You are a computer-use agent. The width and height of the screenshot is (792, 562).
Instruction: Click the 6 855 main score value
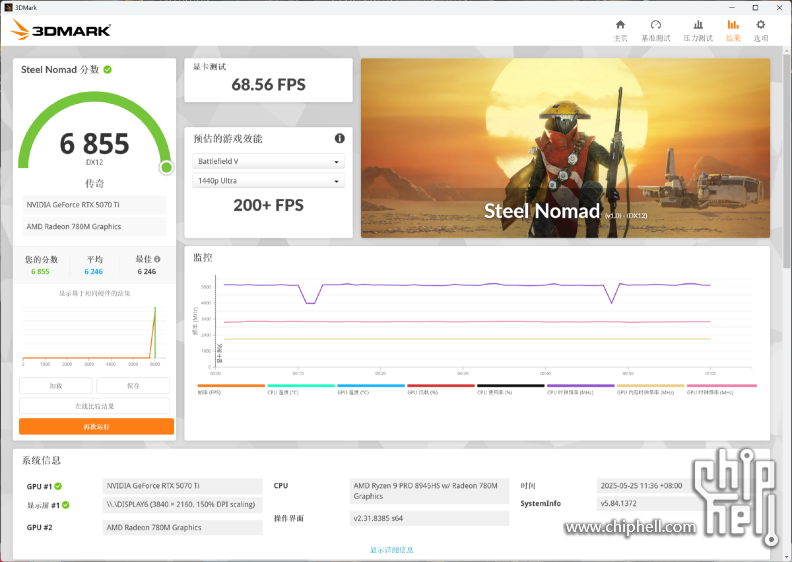(94, 144)
